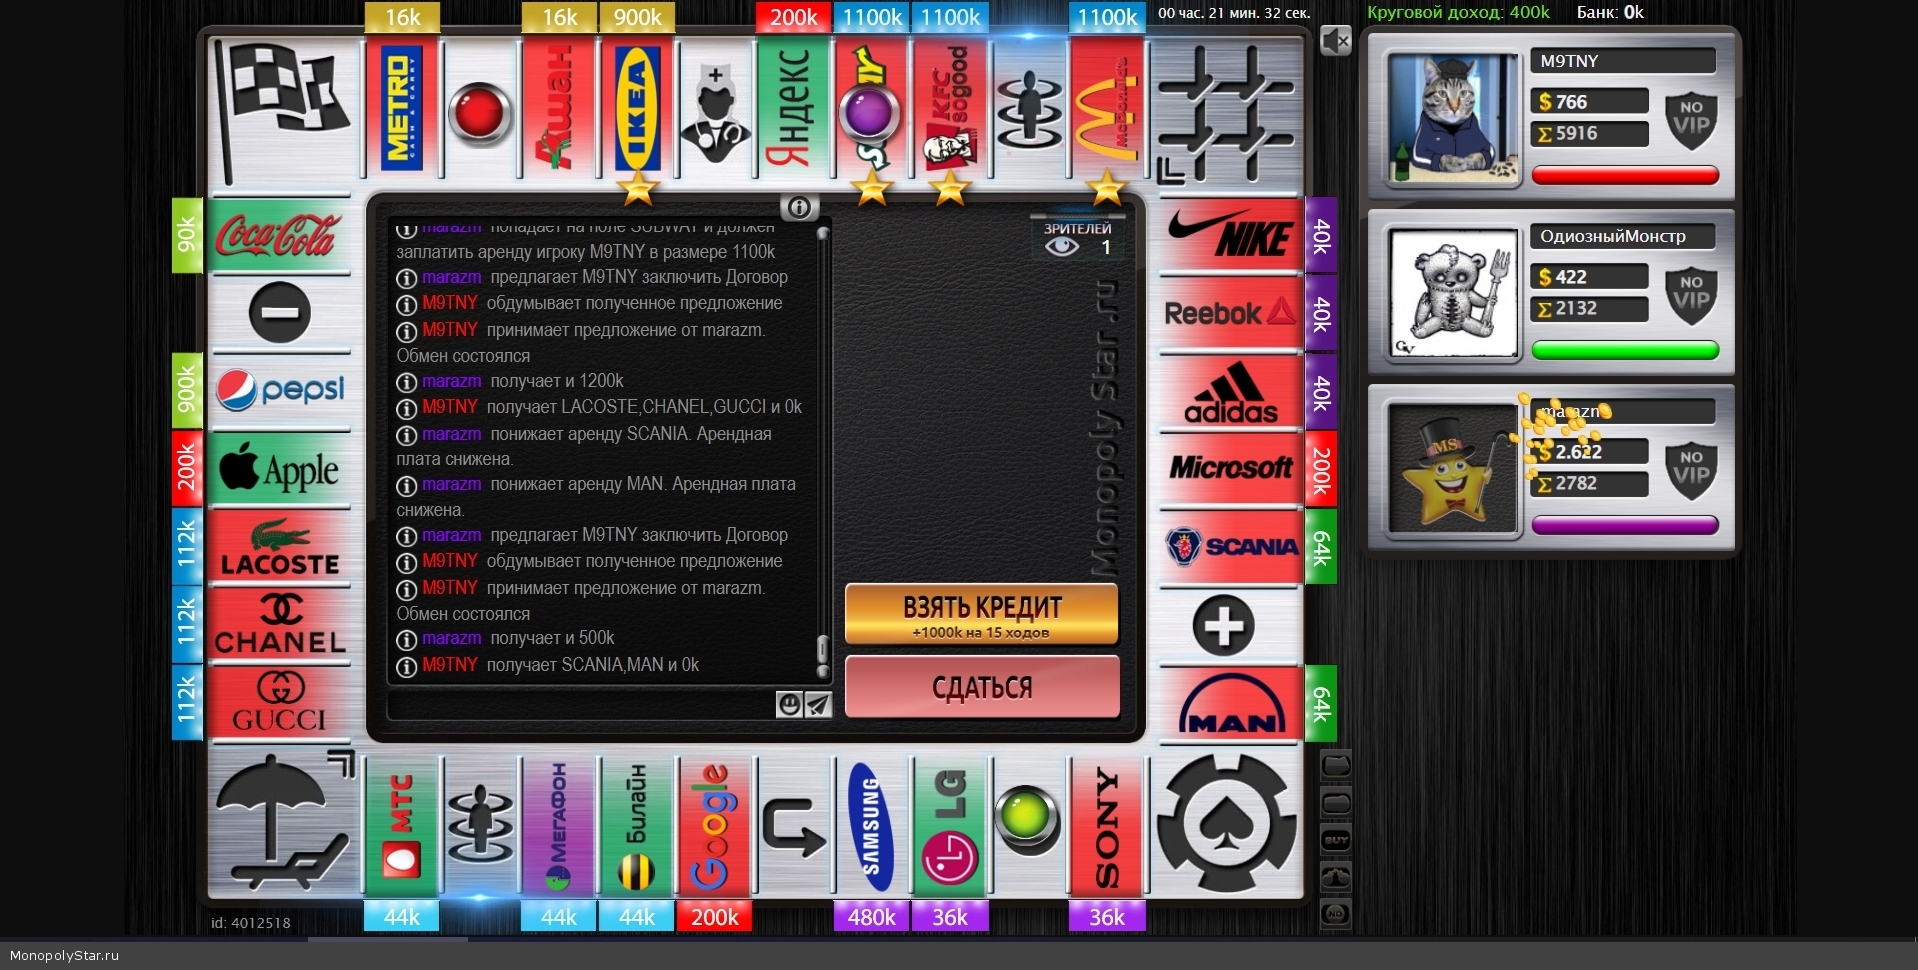Click the CHANEL property cell
Screen dimensions: 1918x970
click(280, 625)
